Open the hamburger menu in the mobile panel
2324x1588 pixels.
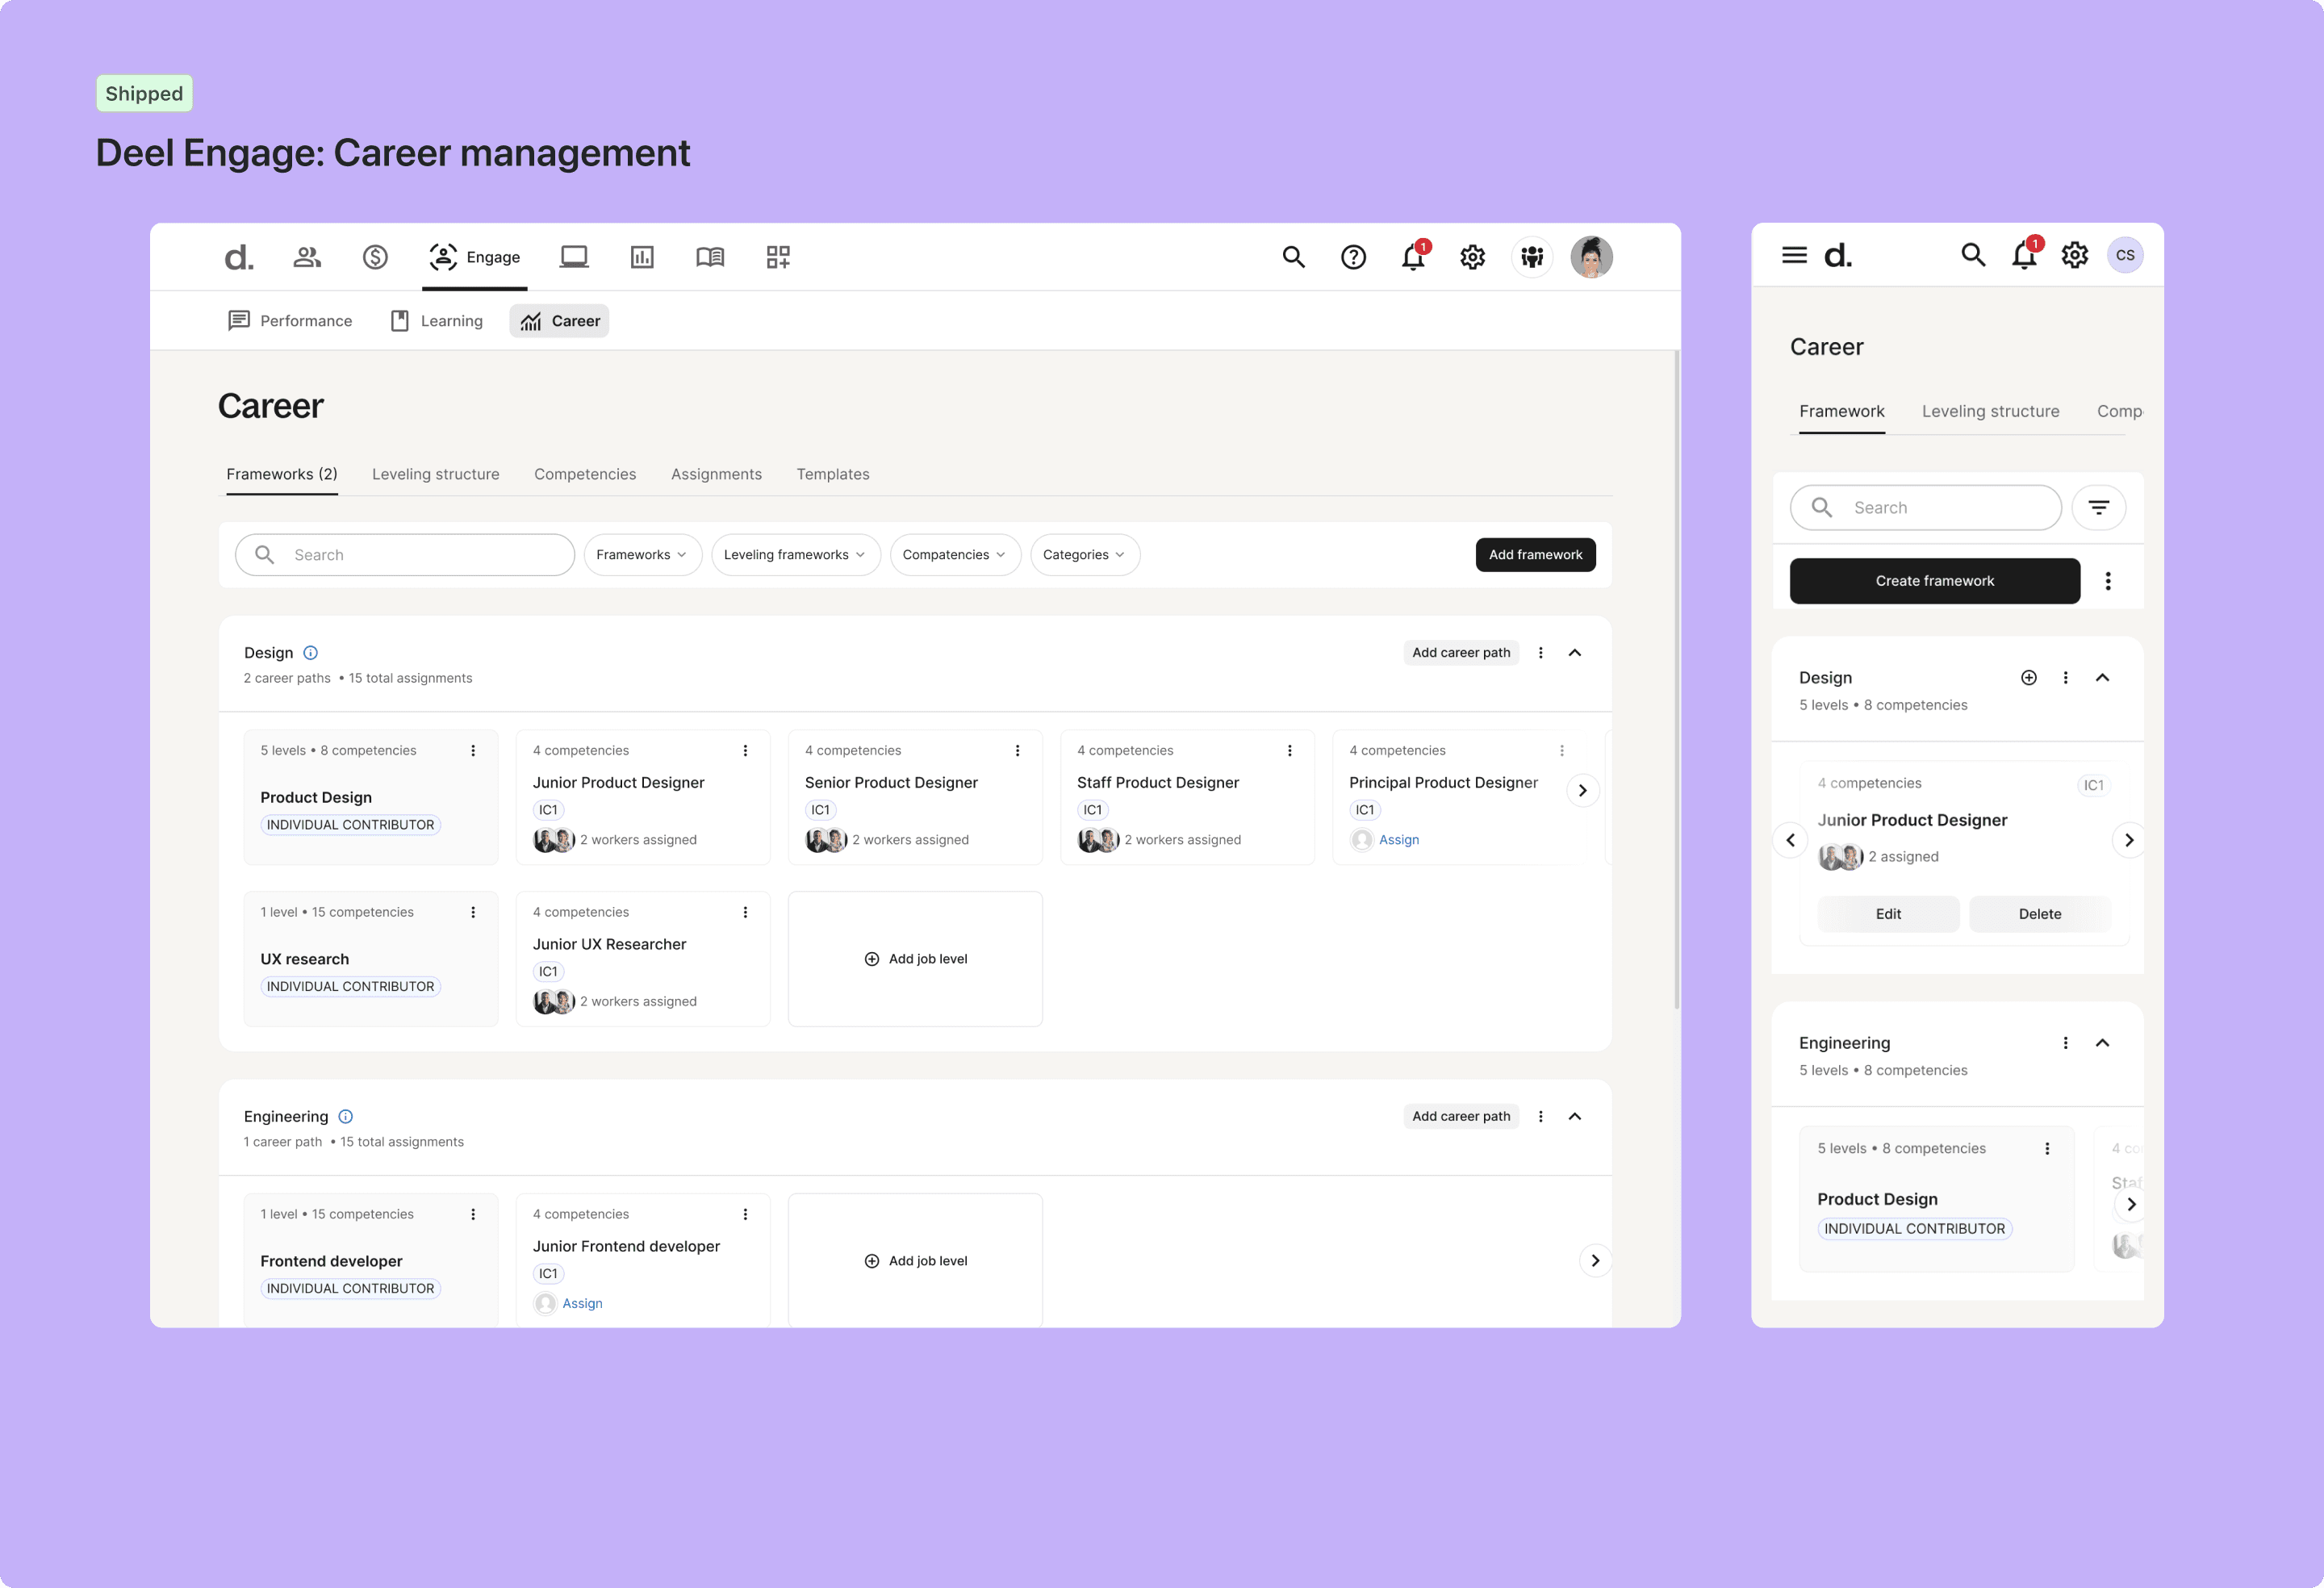(x=1793, y=255)
